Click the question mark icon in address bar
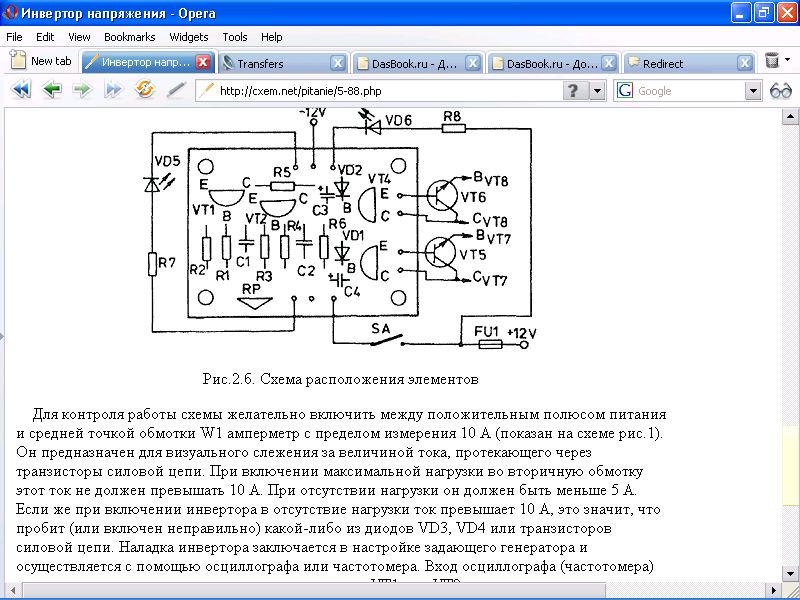The image size is (800, 600). (573, 91)
